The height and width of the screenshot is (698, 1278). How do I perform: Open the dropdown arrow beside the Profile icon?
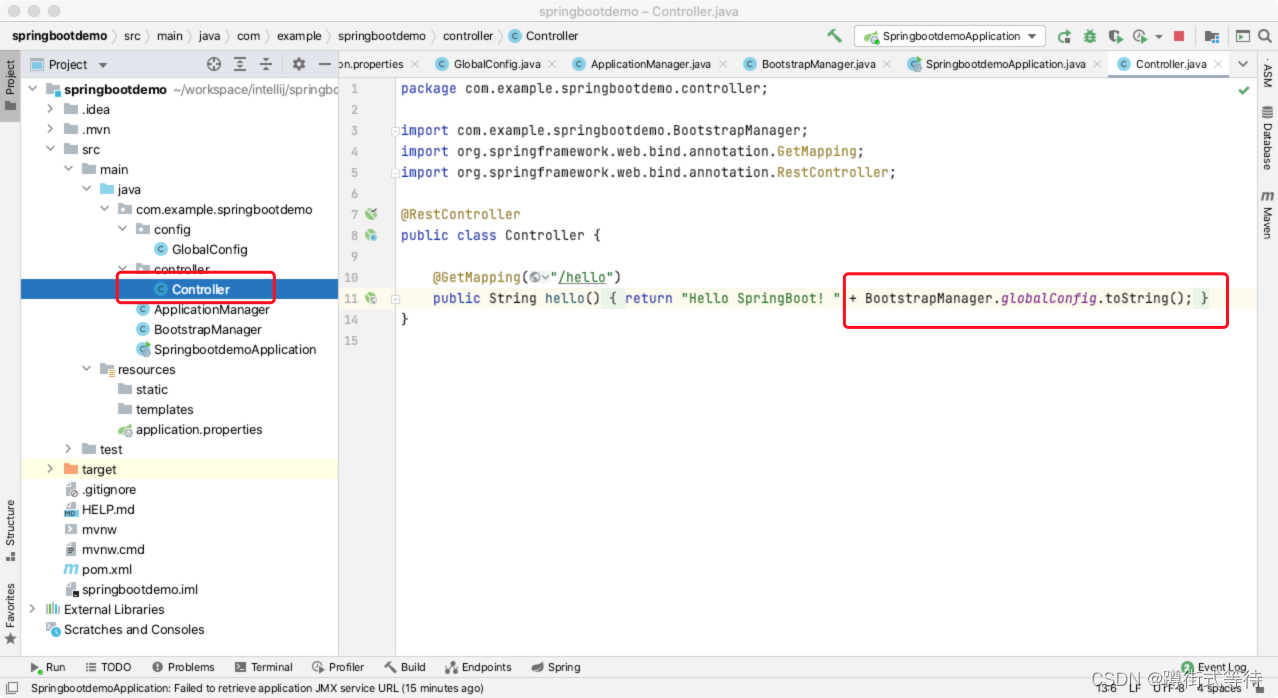point(1158,36)
